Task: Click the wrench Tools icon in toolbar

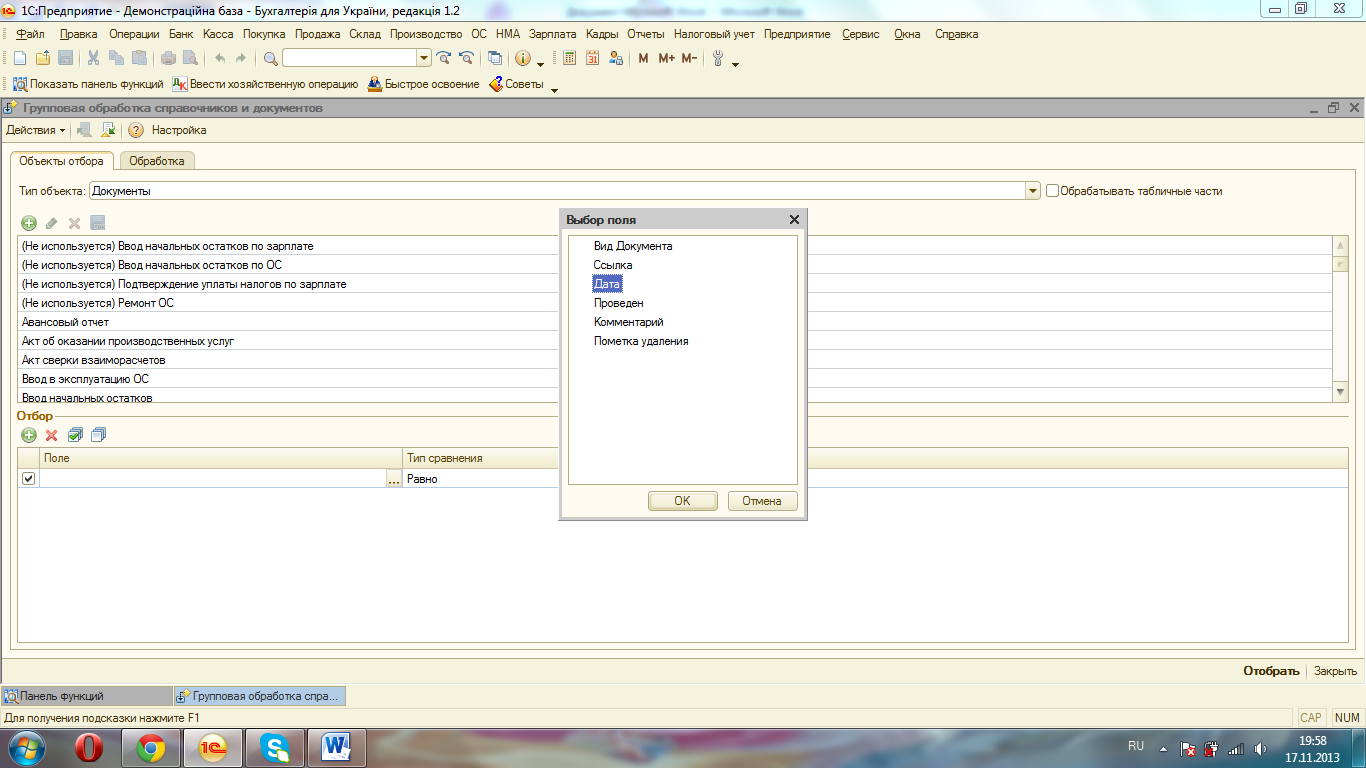Action: point(718,59)
